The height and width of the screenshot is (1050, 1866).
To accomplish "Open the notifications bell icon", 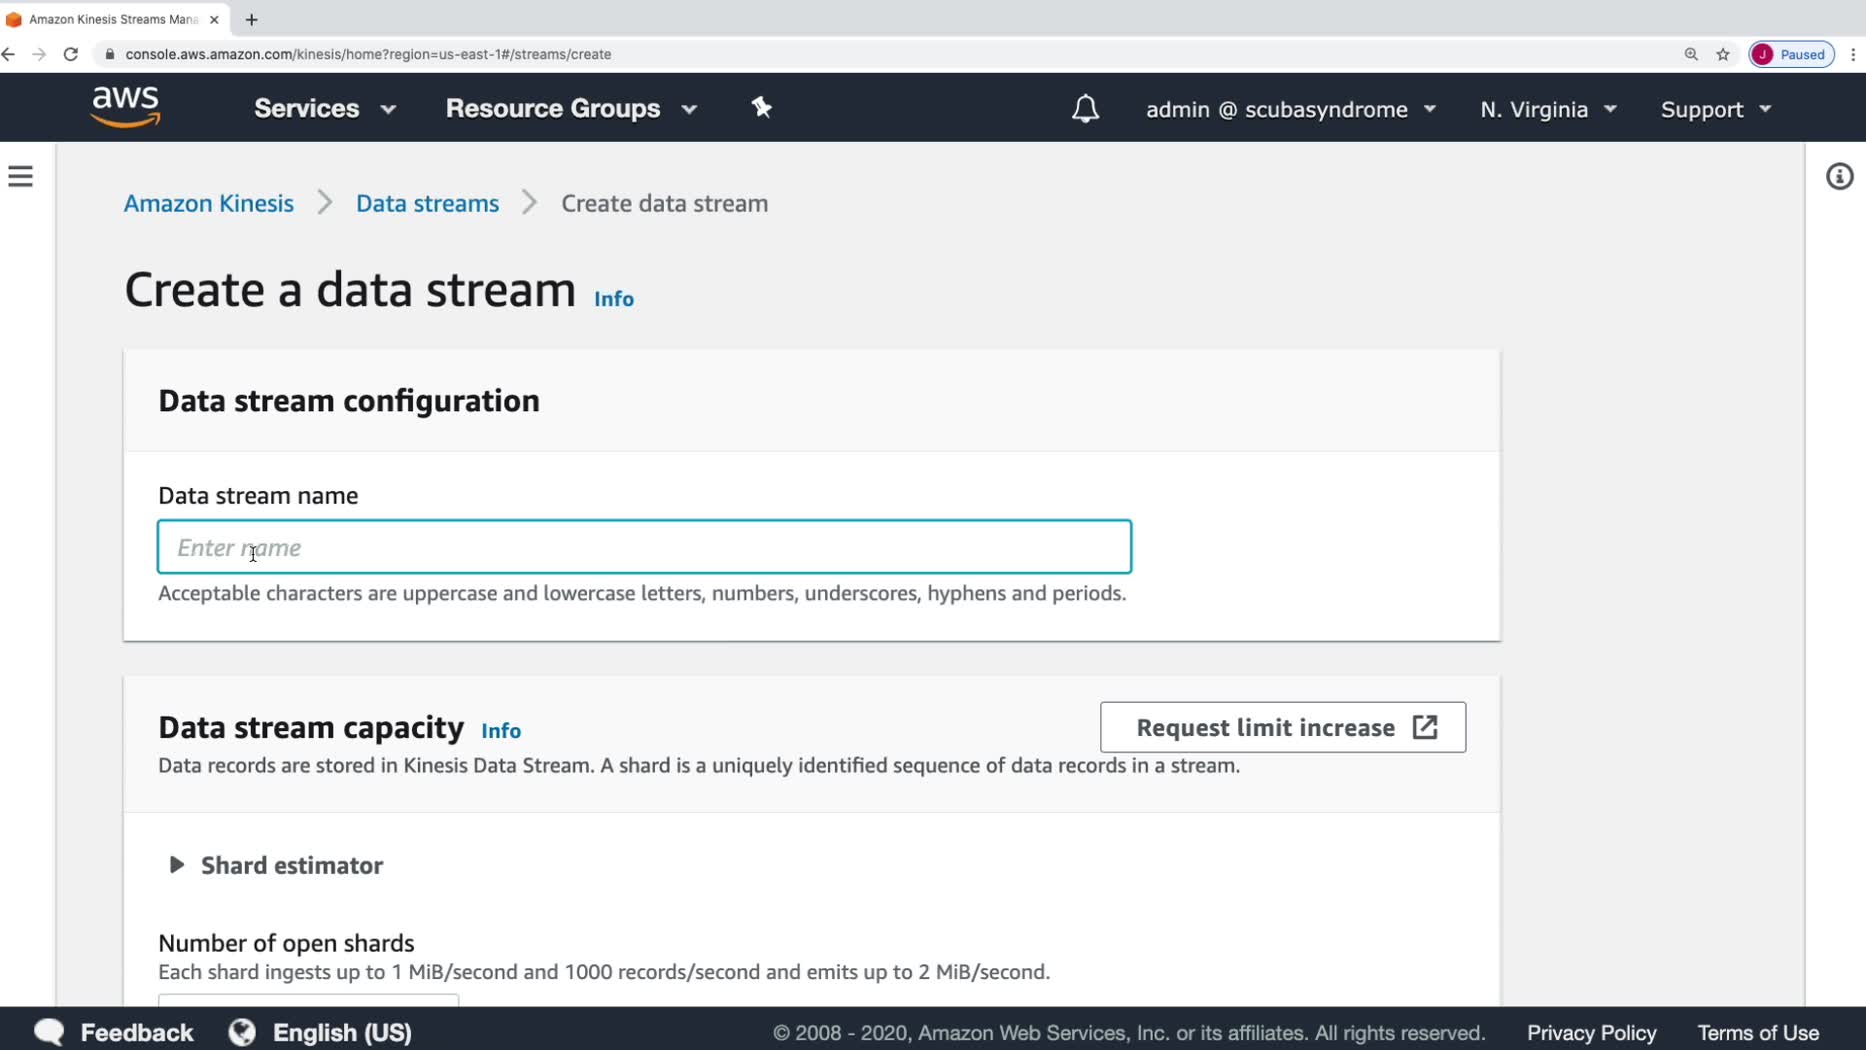I will [x=1085, y=109].
